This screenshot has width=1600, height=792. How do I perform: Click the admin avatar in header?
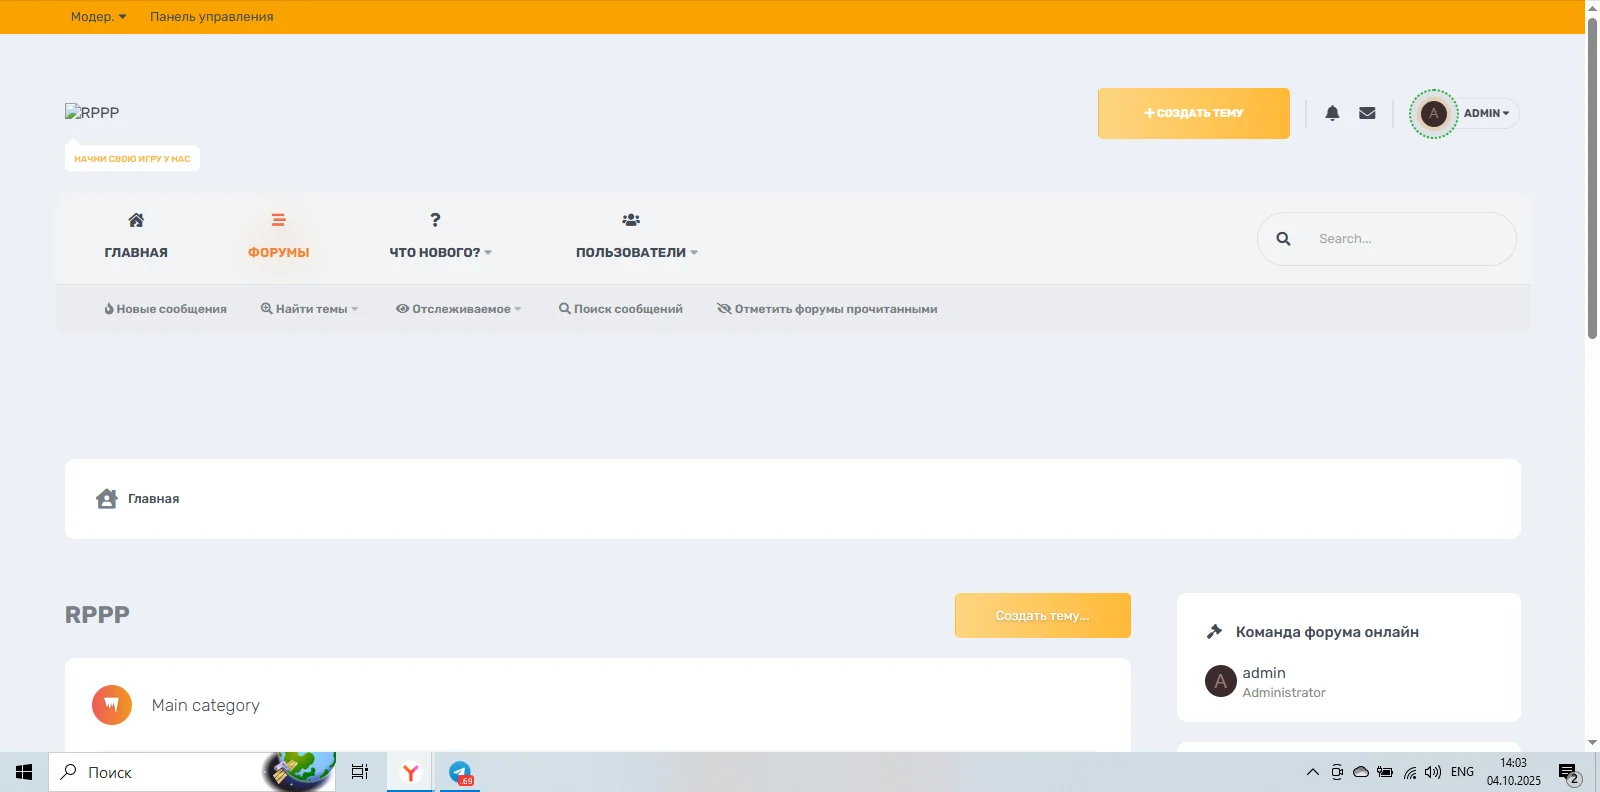pyautogui.click(x=1433, y=114)
